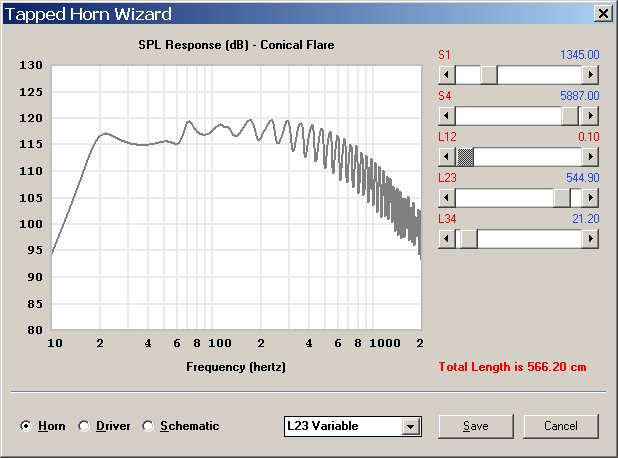Click the SPL Response chart title
This screenshot has height=458, width=618.
236,45
